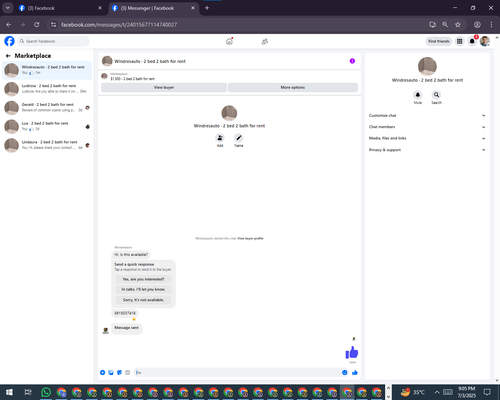This screenshot has height=400, width=500.
Task: Click the phone number message bubble
Action: tap(125, 313)
